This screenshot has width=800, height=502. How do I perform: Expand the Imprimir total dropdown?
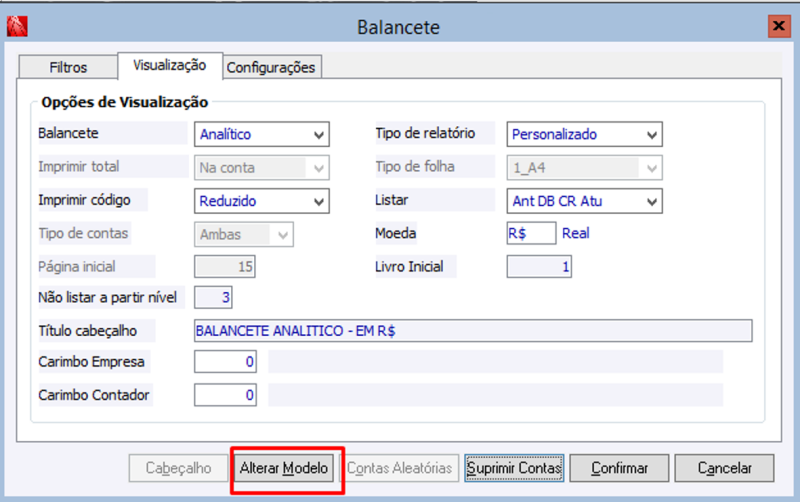click(x=262, y=167)
